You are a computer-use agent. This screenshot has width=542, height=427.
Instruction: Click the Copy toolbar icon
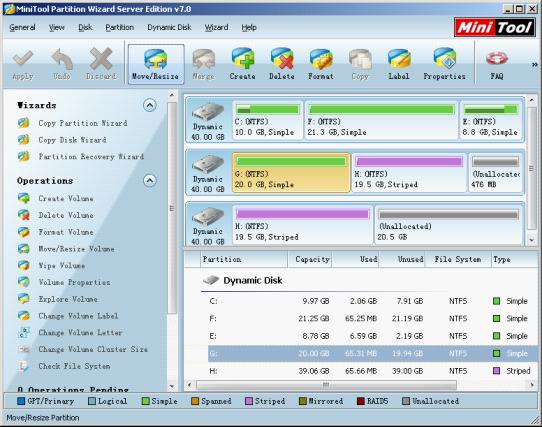click(x=360, y=64)
